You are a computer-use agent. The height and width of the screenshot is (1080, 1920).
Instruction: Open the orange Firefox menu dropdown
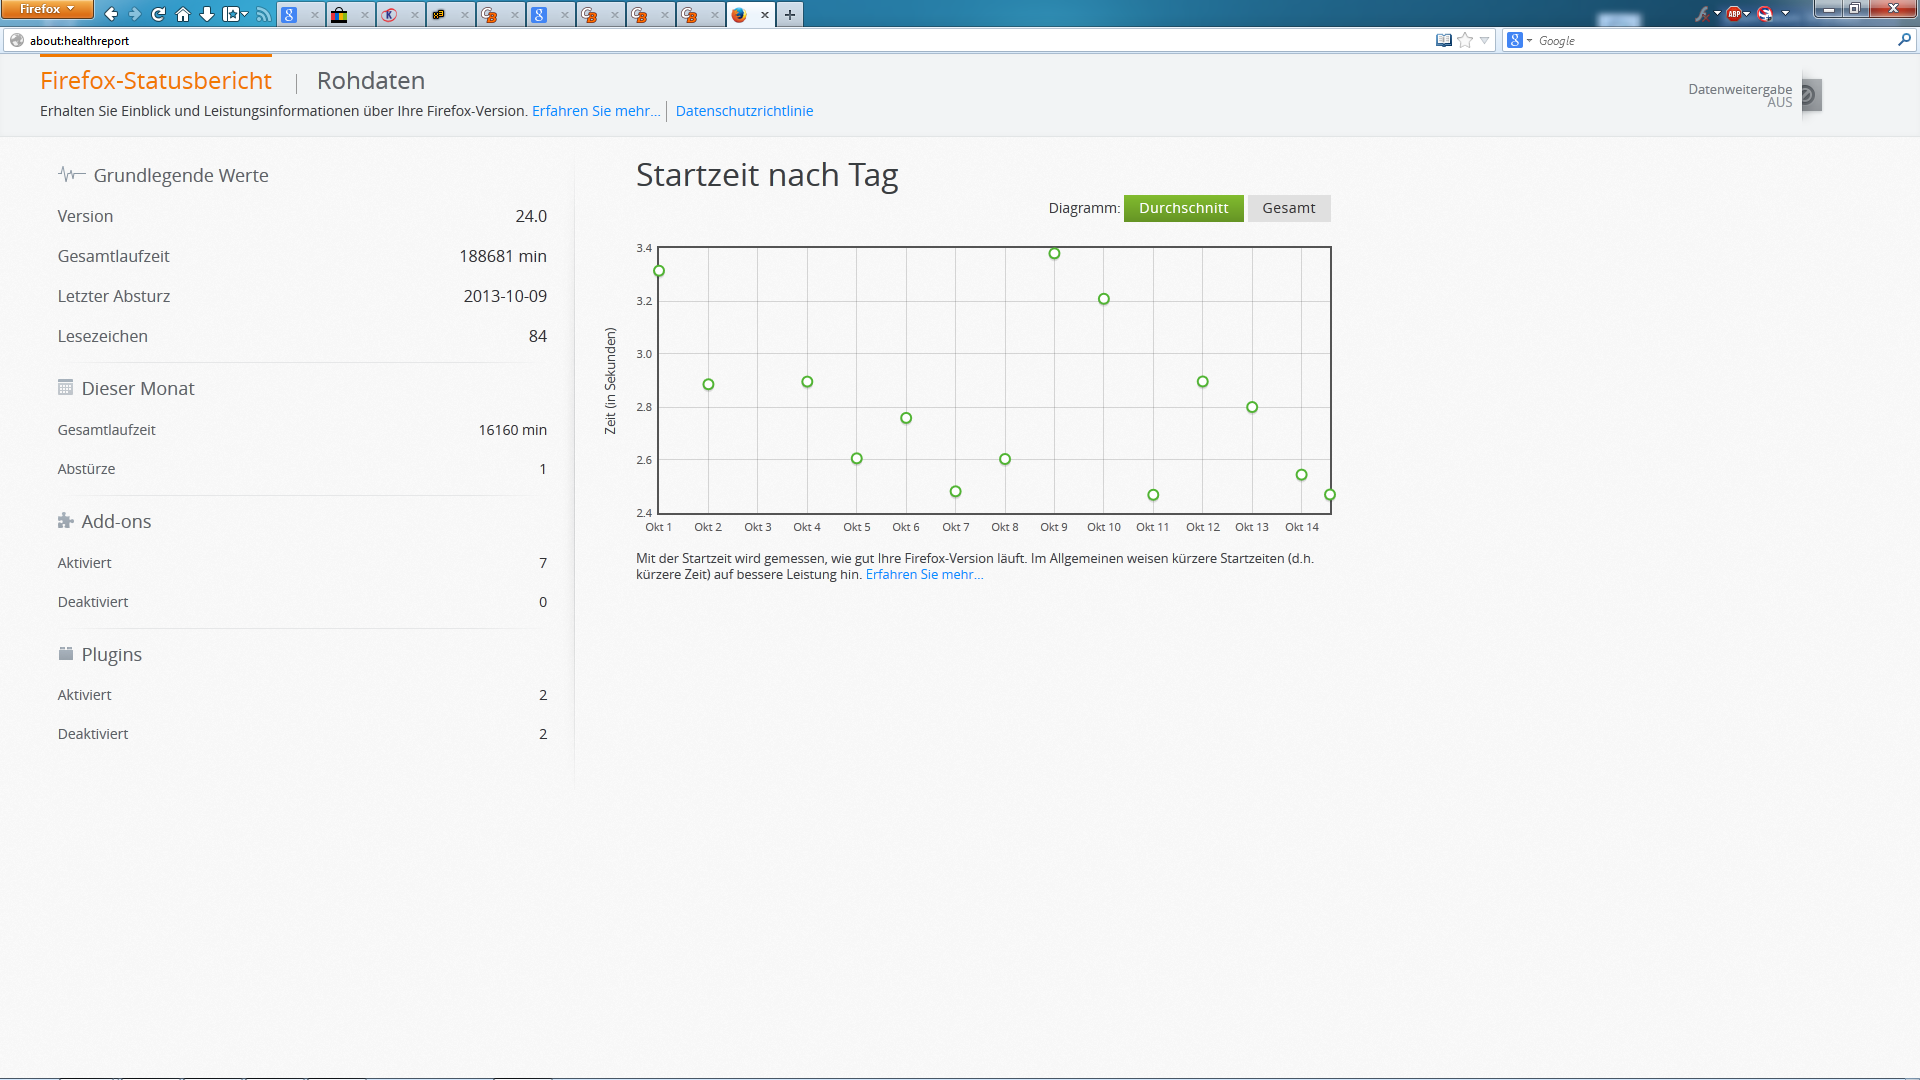(x=46, y=9)
